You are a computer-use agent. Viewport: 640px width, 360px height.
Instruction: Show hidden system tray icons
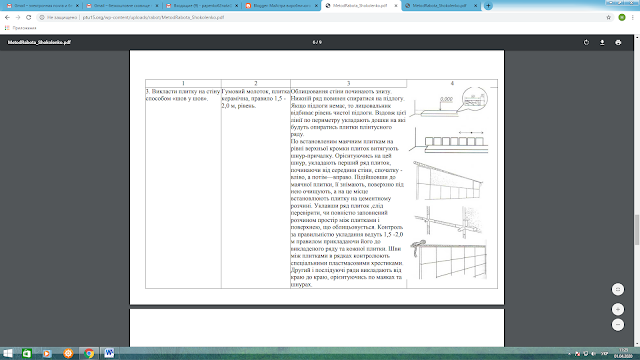tap(569, 354)
